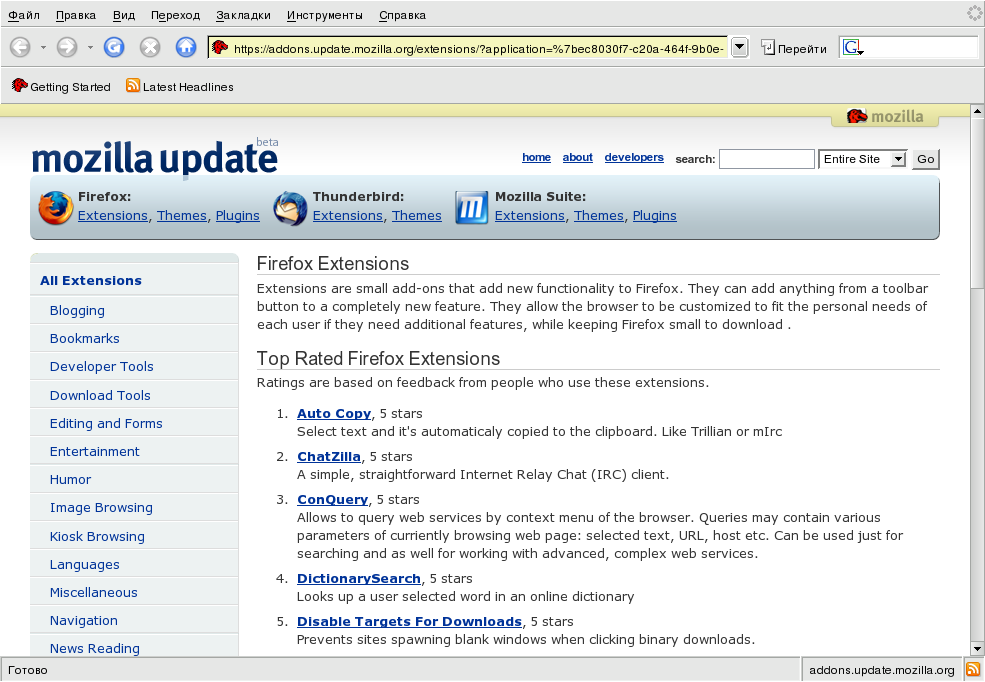Open Mozilla Suite Themes link
This screenshot has width=985, height=682.
click(x=599, y=215)
